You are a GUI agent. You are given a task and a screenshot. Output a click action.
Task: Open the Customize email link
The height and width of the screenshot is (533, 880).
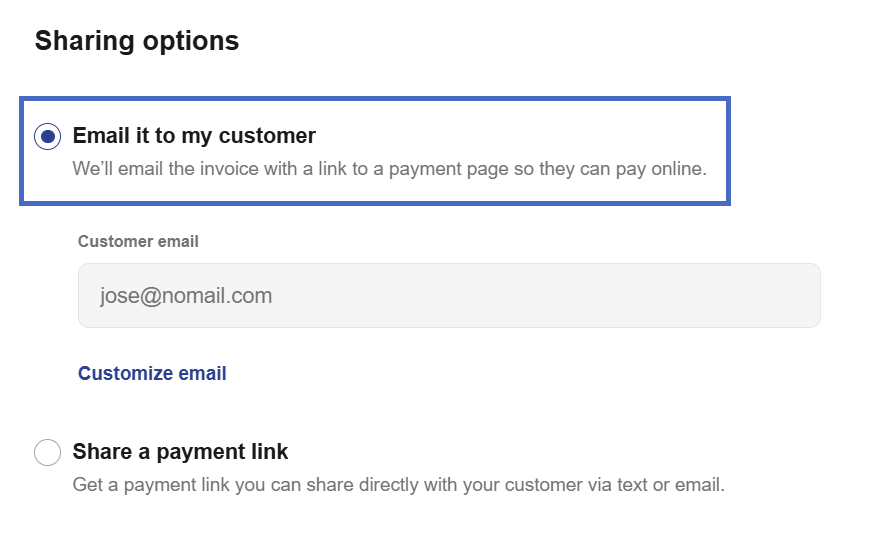click(152, 373)
